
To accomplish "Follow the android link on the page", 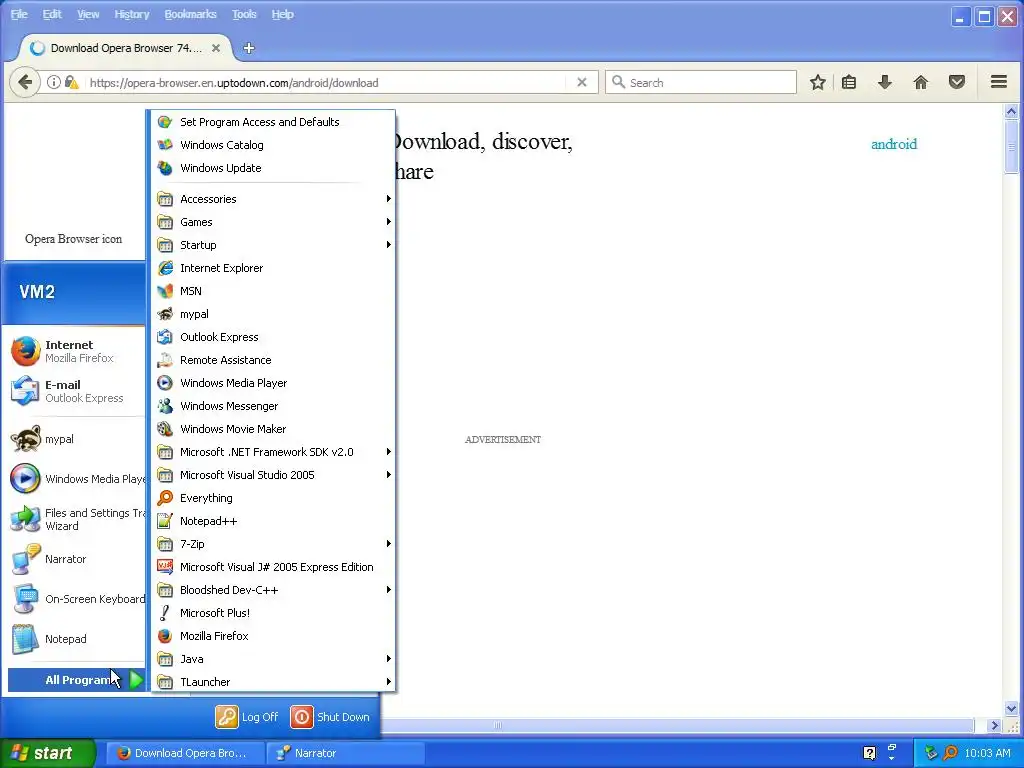I will [893, 144].
